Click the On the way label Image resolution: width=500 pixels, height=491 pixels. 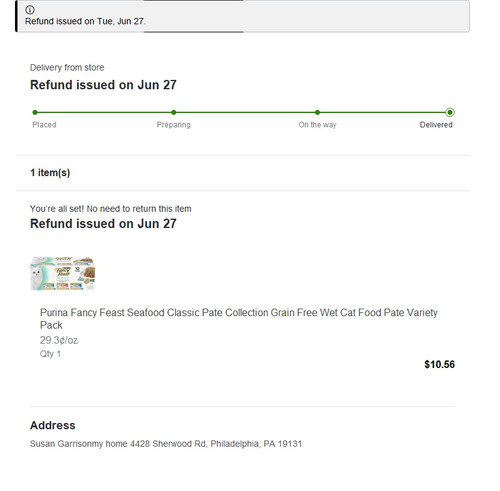click(x=317, y=125)
